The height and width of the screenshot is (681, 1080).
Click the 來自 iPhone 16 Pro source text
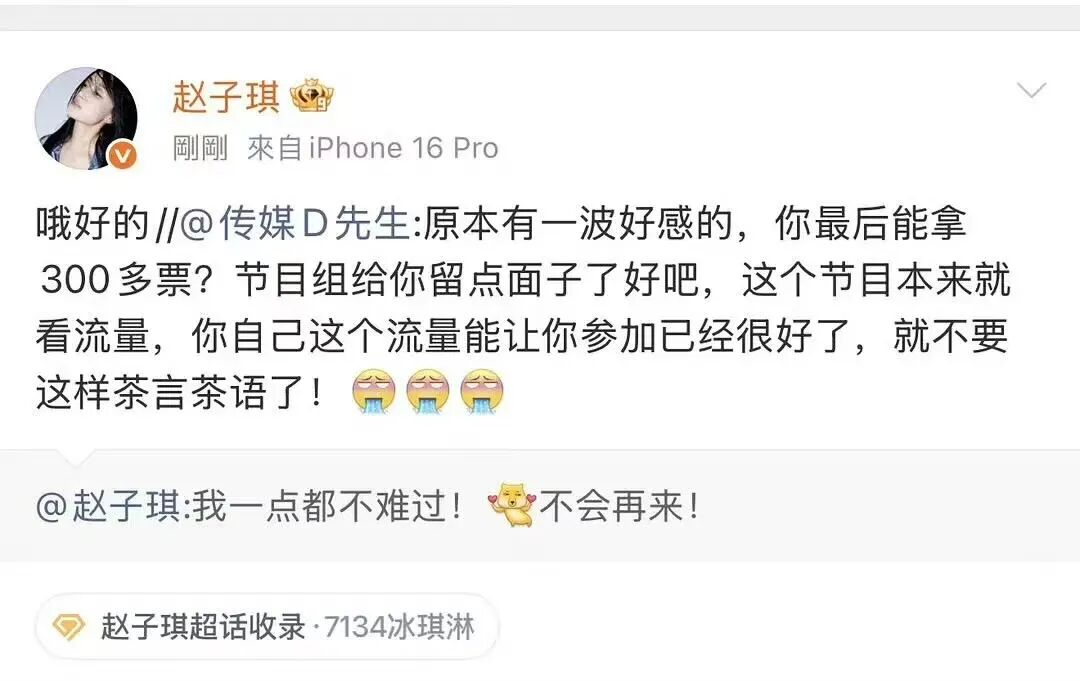tap(373, 148)
